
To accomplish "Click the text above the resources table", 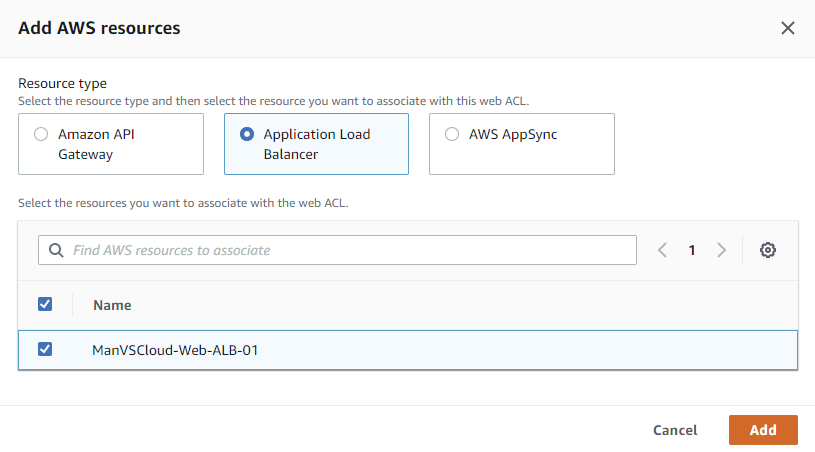I will coord(183,203).
